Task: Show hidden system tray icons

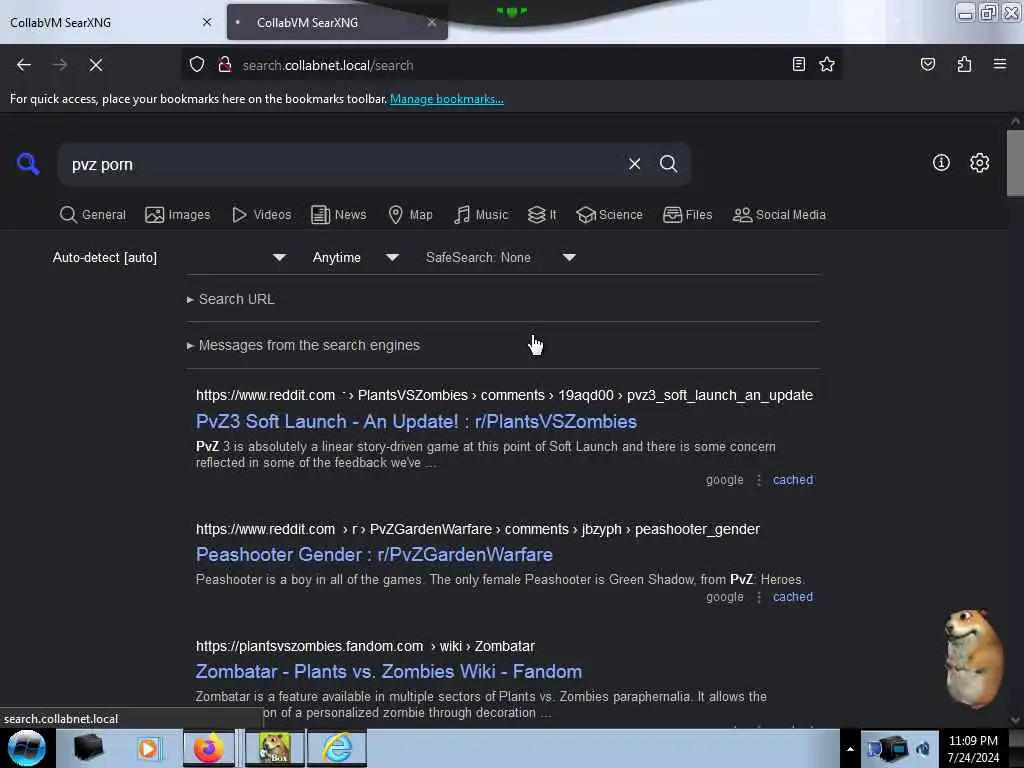Action: [x=850, y=749]
